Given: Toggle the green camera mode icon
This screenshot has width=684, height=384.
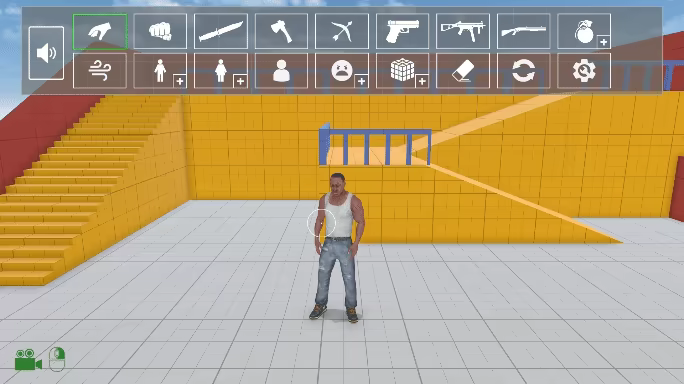Looking at the screenshot, I should (28, 360).
